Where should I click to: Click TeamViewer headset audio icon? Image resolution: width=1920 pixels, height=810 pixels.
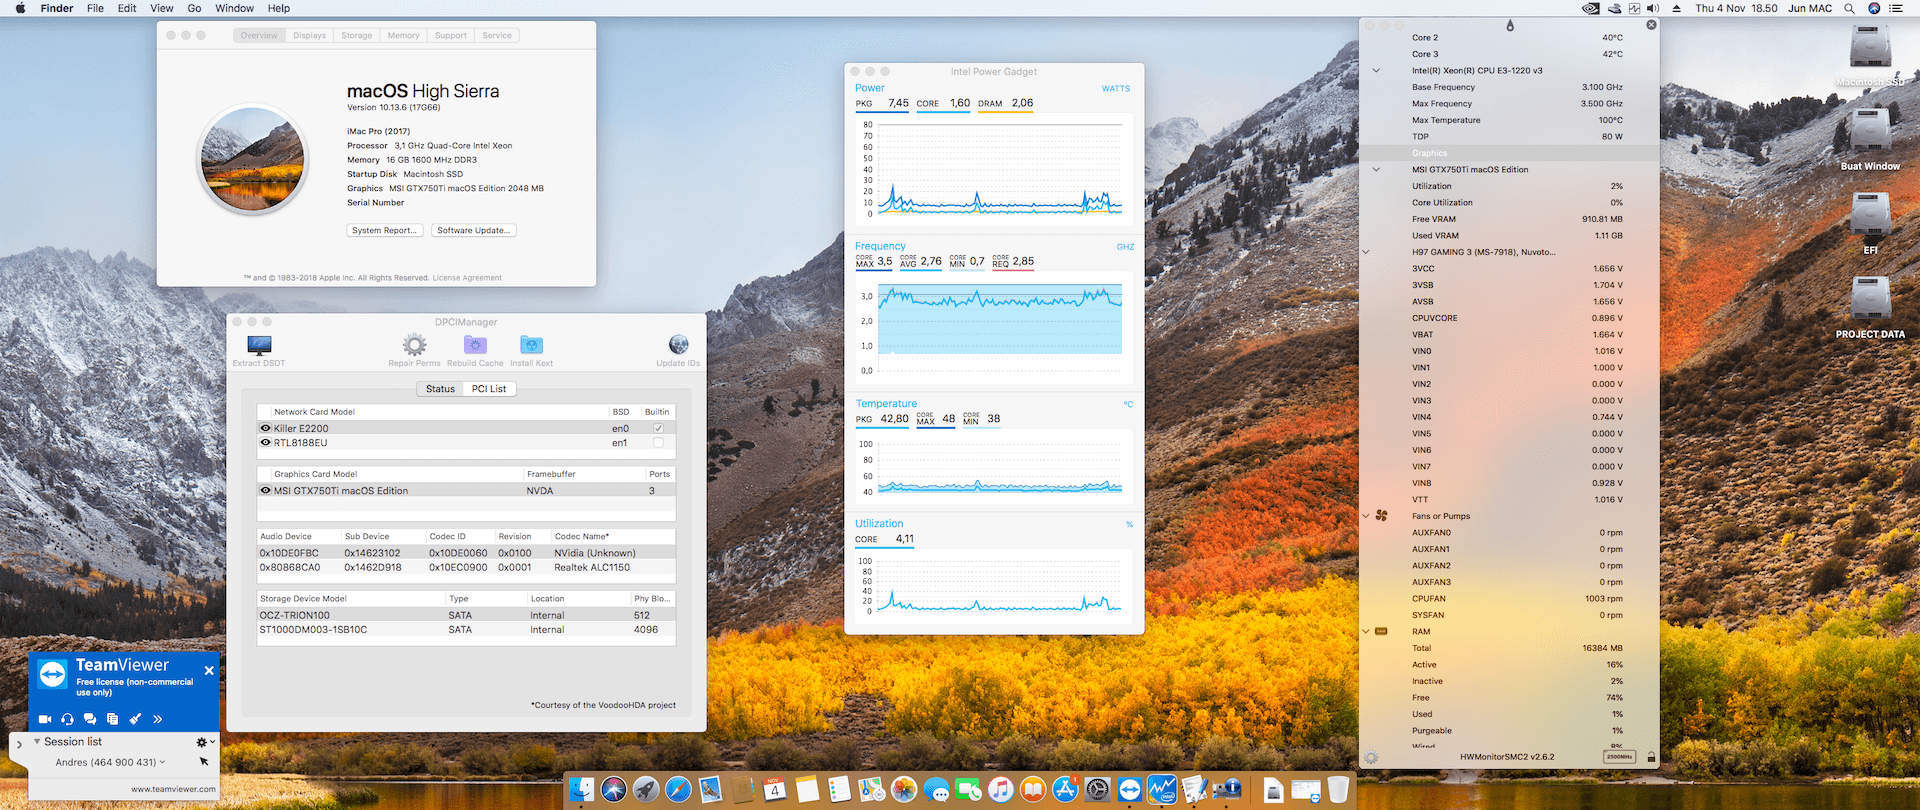pos(67,719)
